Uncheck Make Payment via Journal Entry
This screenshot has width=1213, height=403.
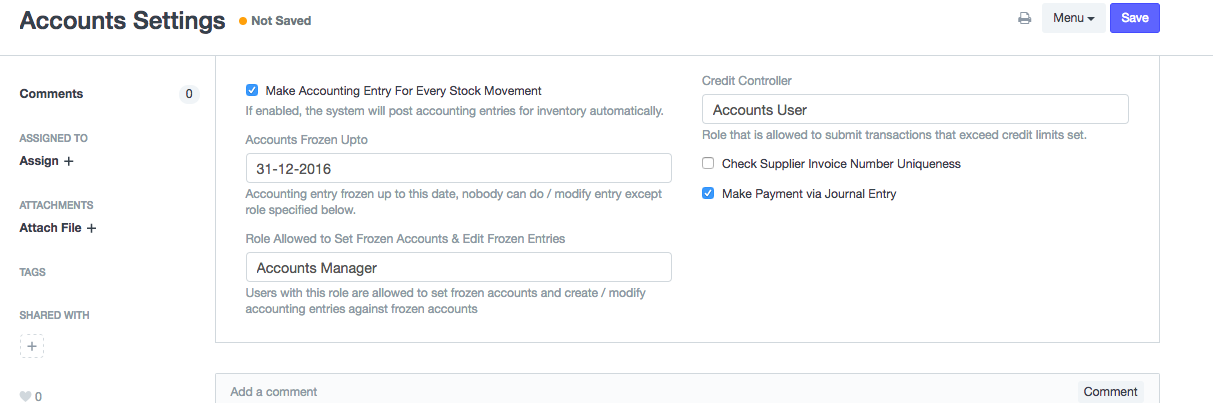[708, 194]
